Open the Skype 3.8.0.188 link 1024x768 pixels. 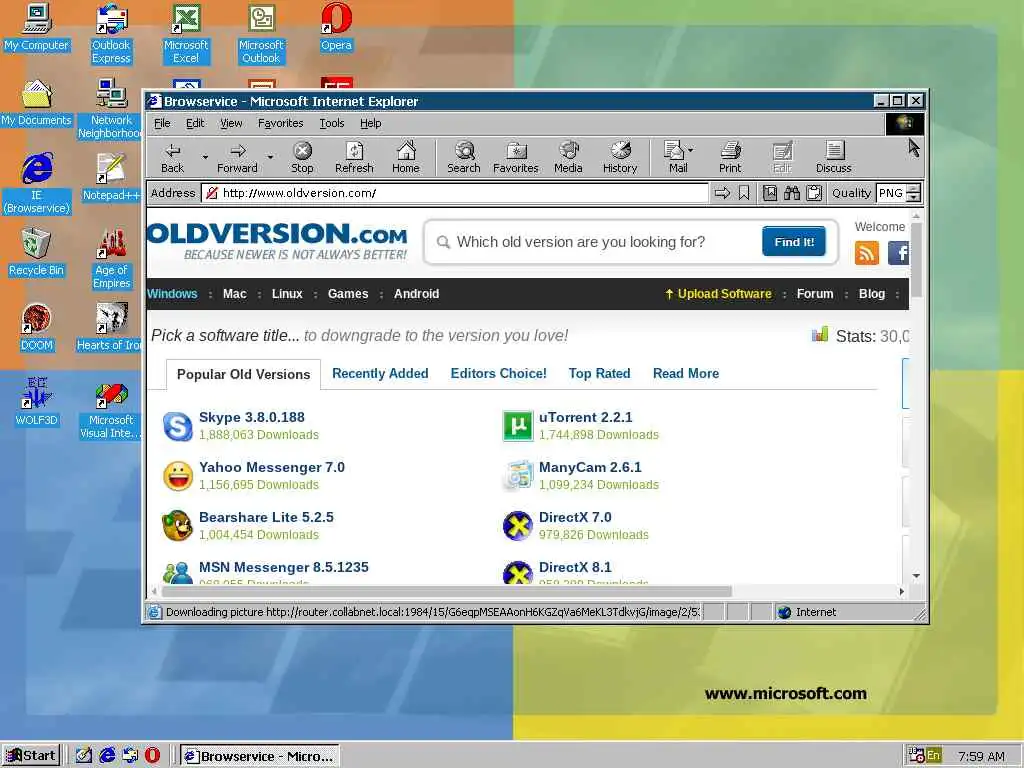point(251,417)
